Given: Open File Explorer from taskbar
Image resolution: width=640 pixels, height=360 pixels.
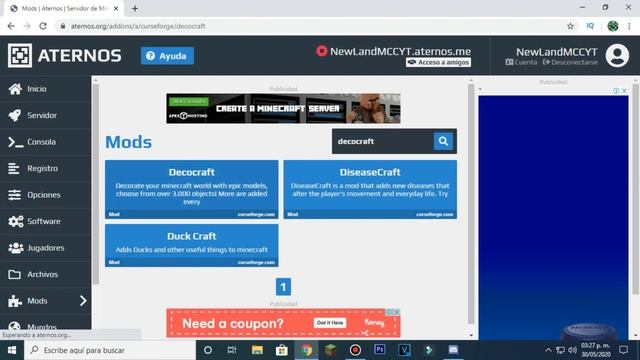Looking at the screenshot, I should click(257, 350).
